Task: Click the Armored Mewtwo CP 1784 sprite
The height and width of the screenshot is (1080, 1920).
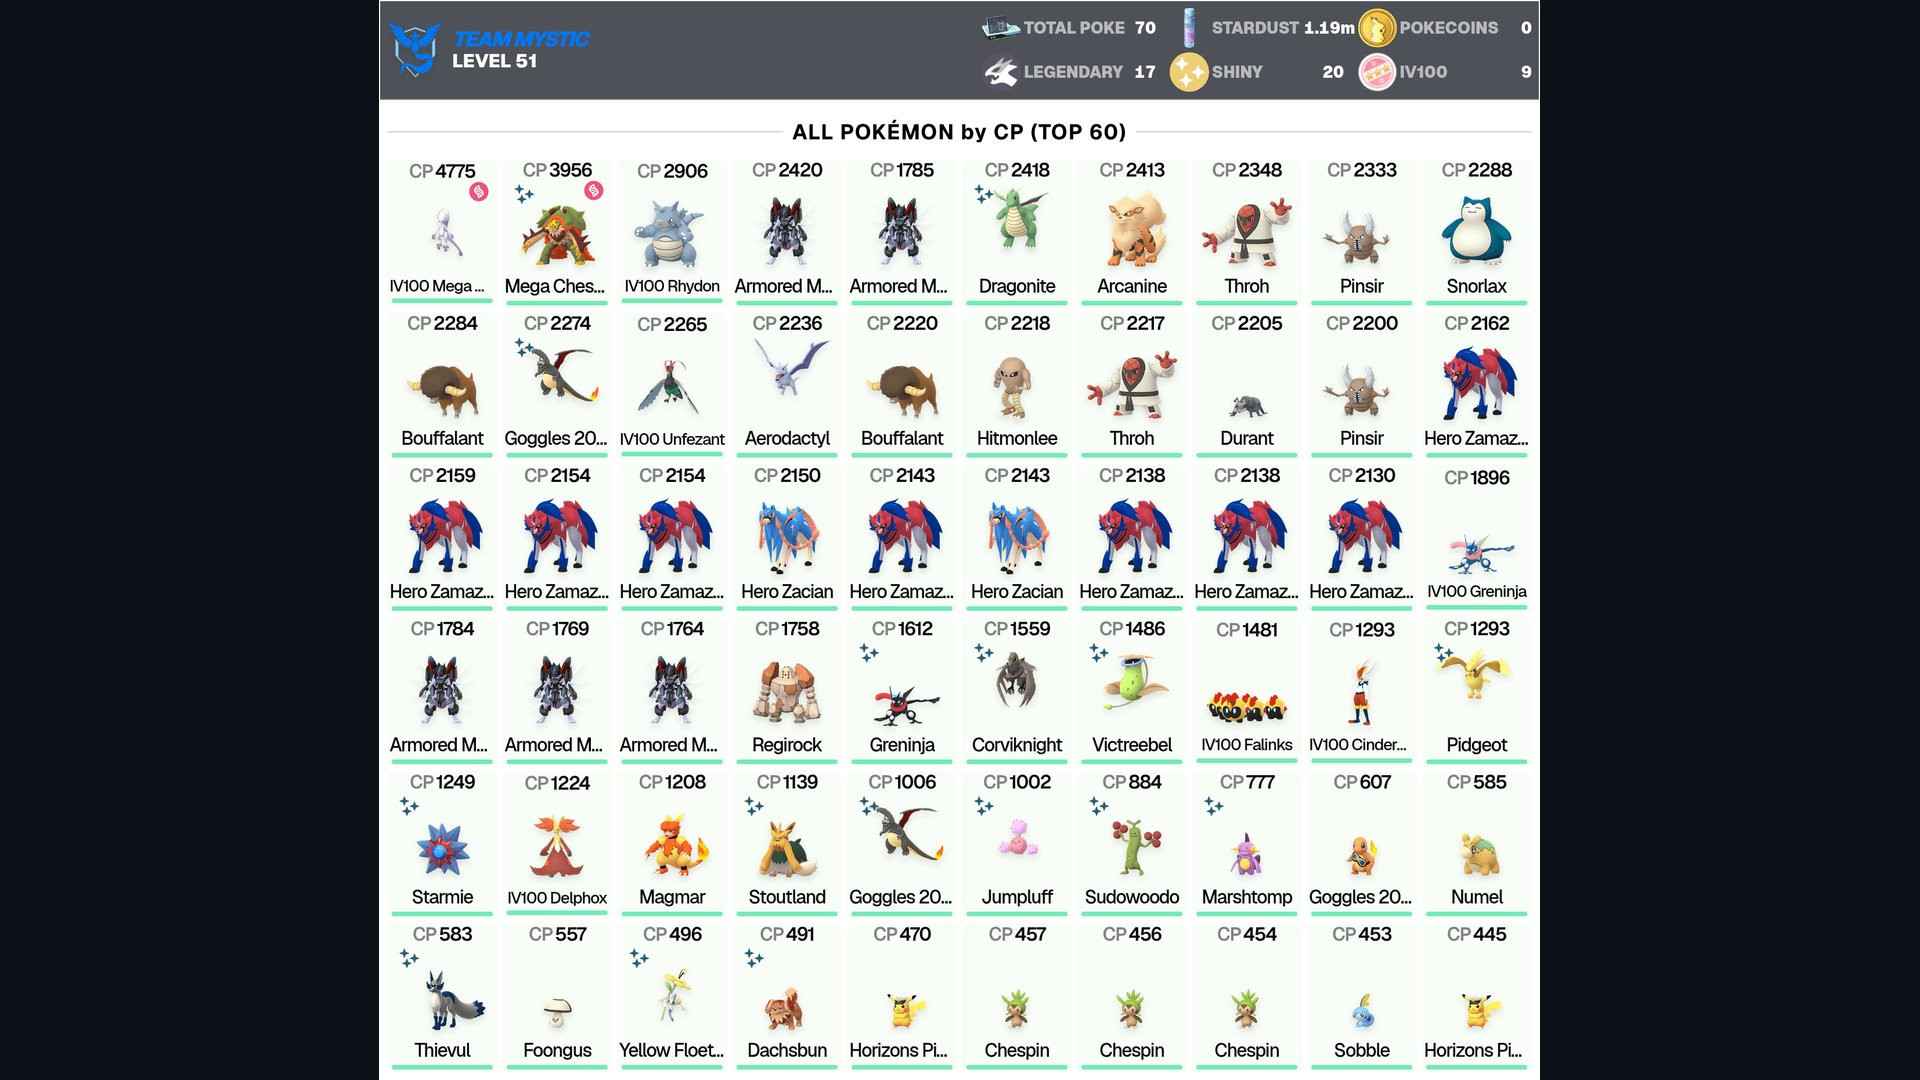Action: pyautogui.click(x=442, y=690)
